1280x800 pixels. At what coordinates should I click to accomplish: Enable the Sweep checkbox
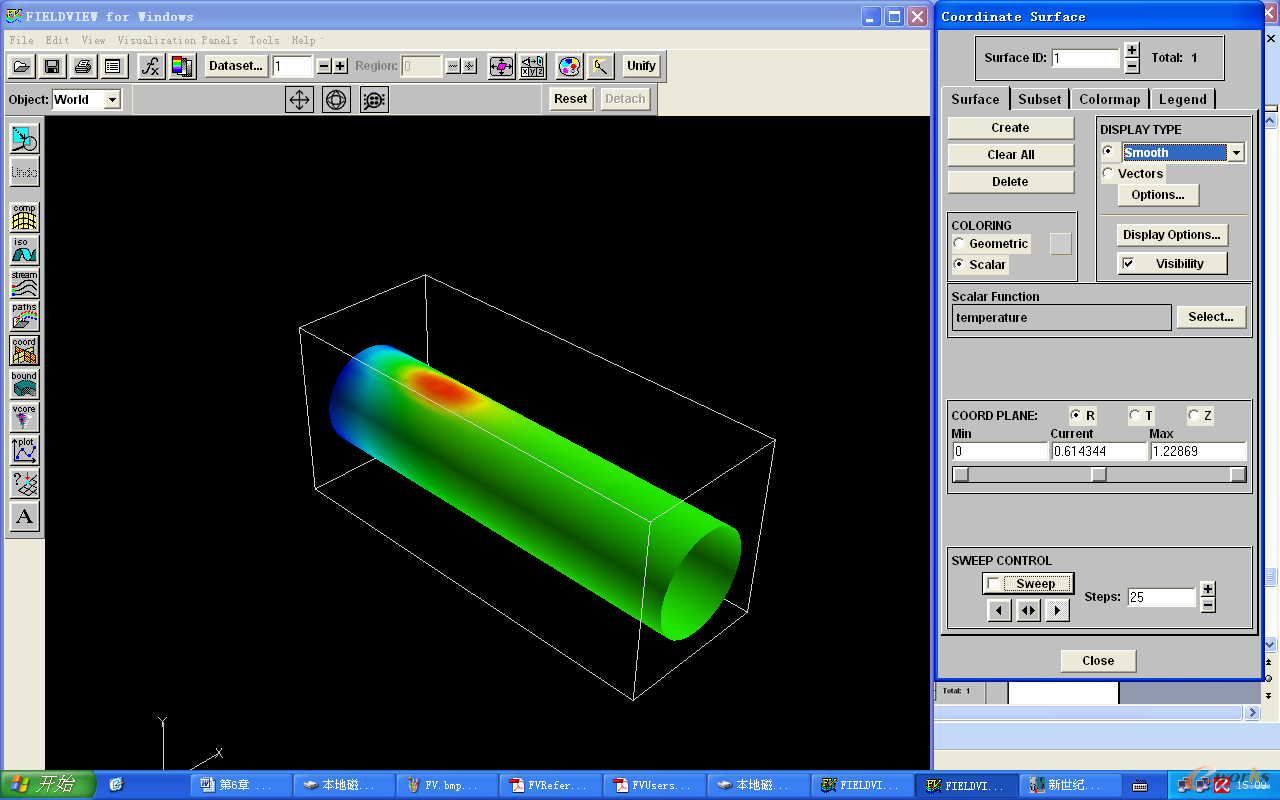pos(993,584)
